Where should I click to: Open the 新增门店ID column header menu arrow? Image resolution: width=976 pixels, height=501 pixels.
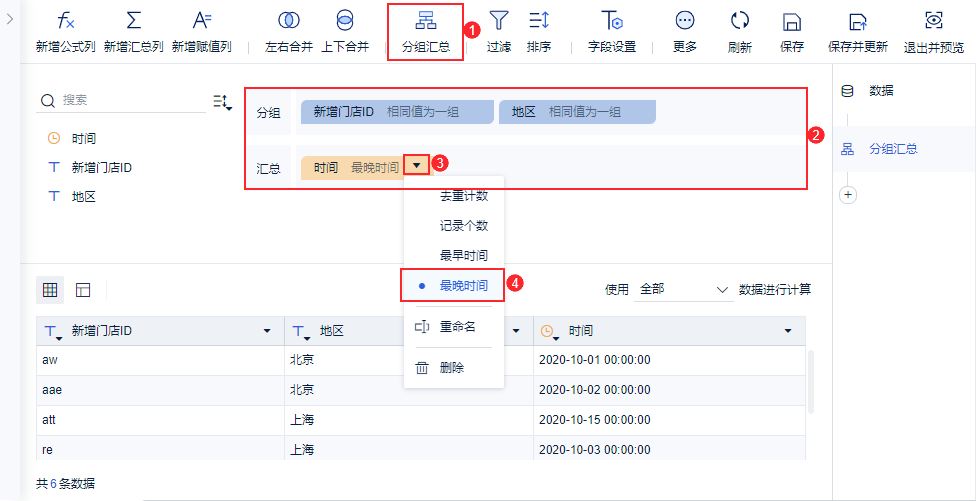(268, 331)
